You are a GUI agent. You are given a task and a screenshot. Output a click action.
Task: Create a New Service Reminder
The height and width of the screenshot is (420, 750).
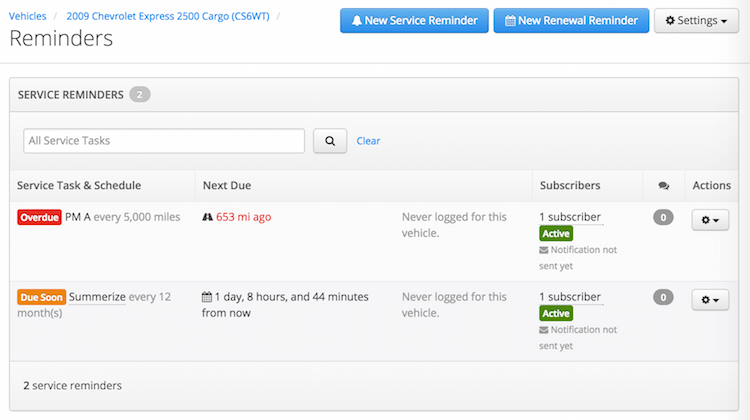click(414, 21)
